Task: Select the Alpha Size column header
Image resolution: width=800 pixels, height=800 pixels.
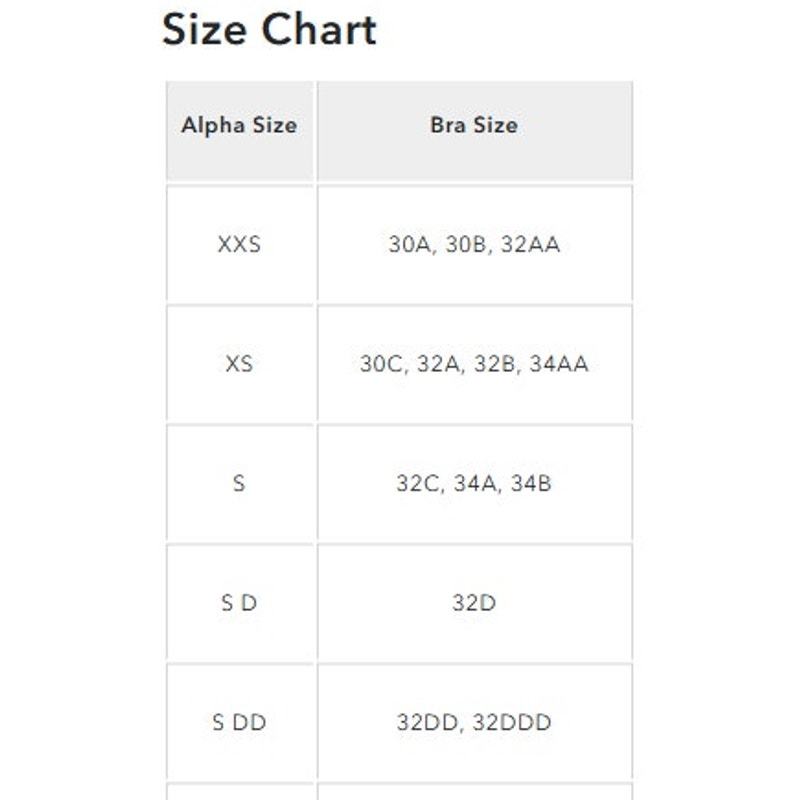Action: point(239,131)
